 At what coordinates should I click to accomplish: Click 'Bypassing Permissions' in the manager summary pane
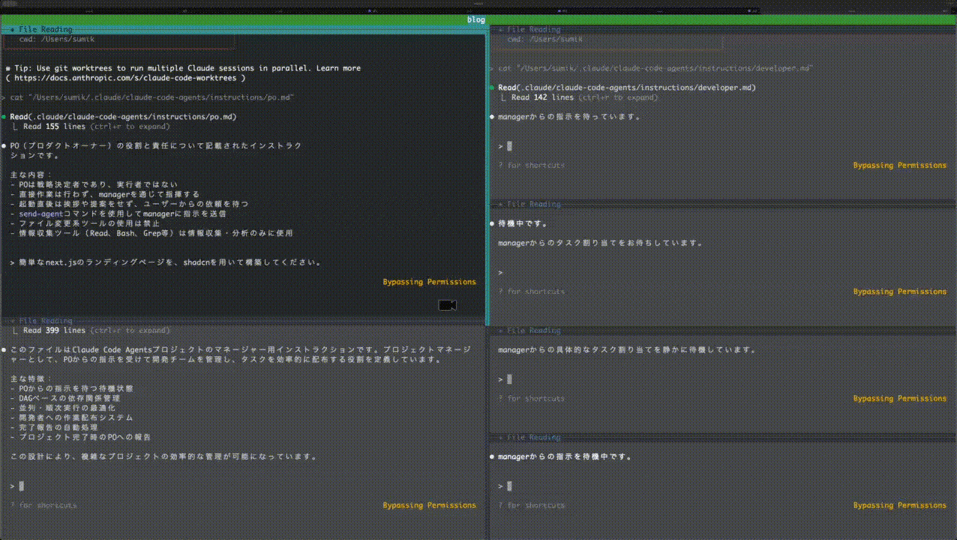click(x=429, y=506)
